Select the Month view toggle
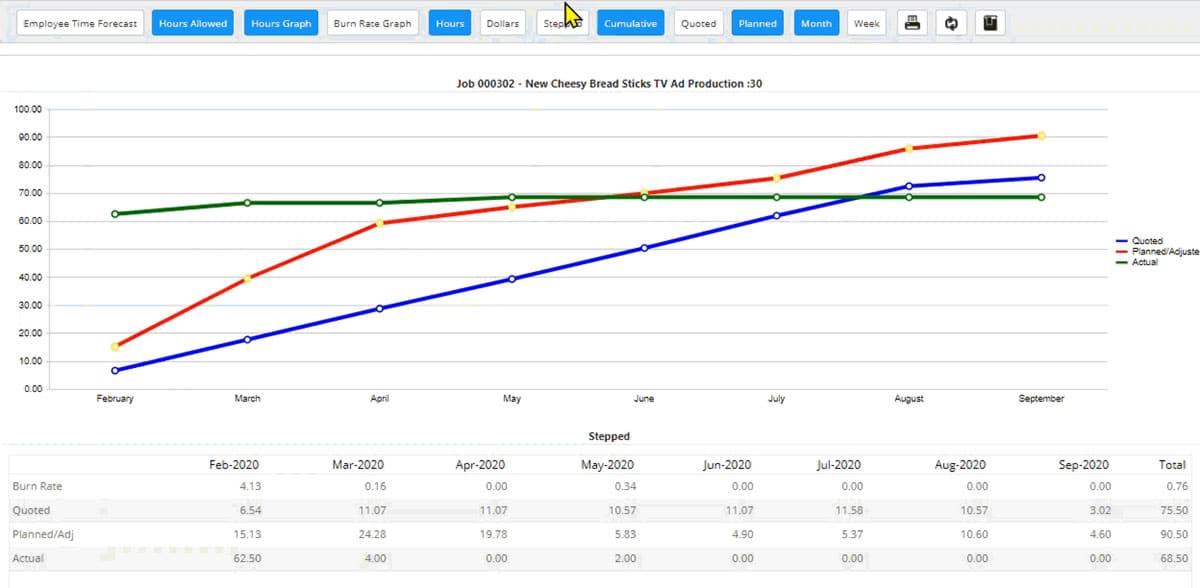Image resolution: width=1200 pixels, height=588 pixels. 816,22
